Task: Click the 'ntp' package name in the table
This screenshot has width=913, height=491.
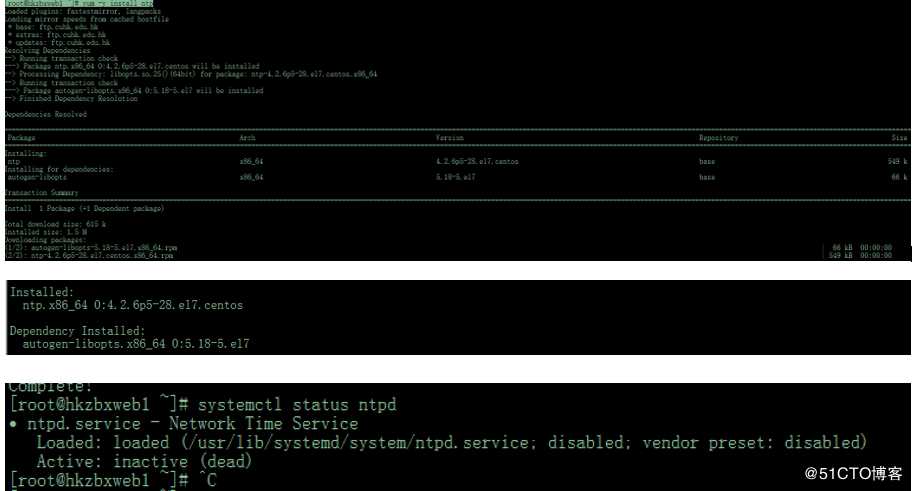Action: pyautogui.click(x=14, y=162)
